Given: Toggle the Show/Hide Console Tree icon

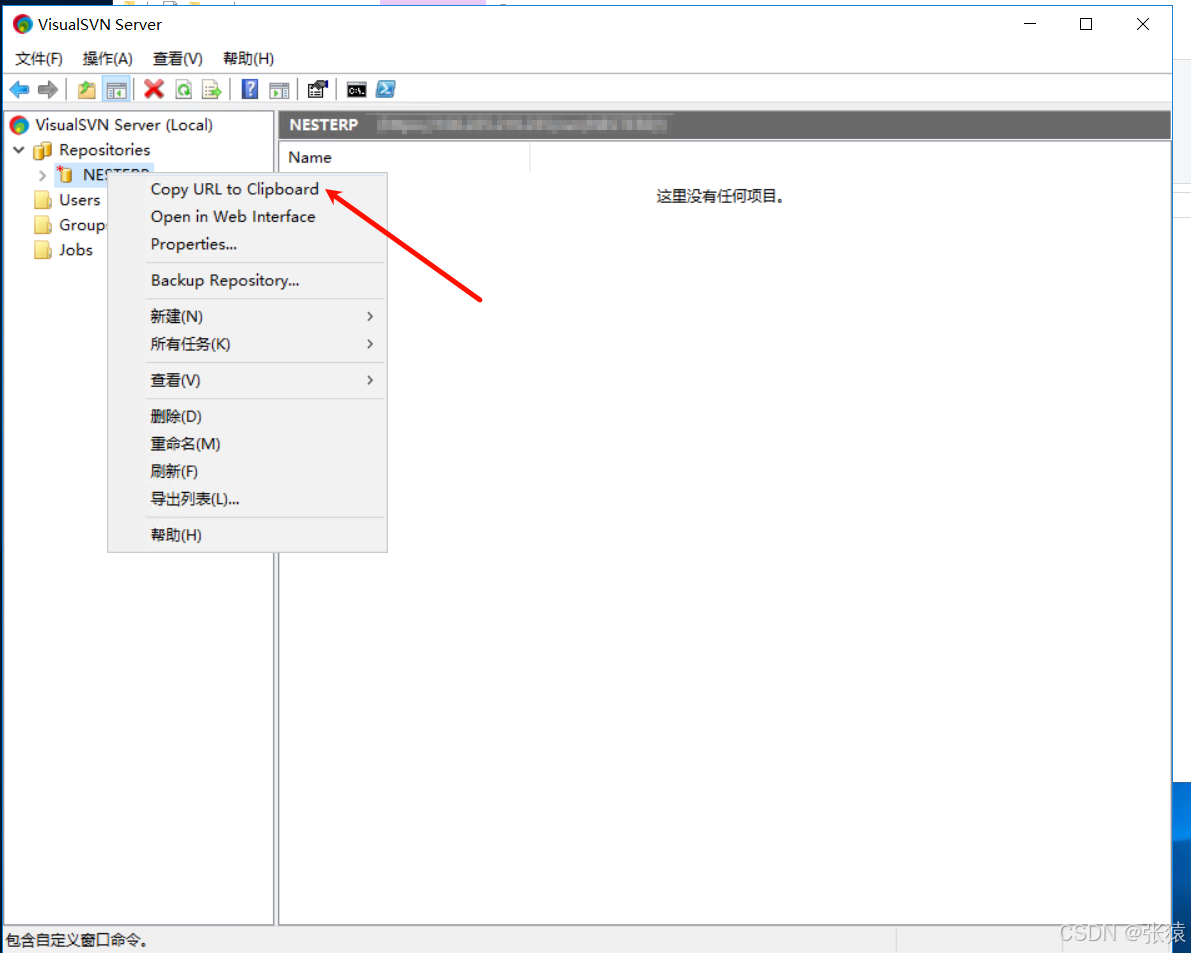Looking at the screenshot, I should [x=116, y=90].
